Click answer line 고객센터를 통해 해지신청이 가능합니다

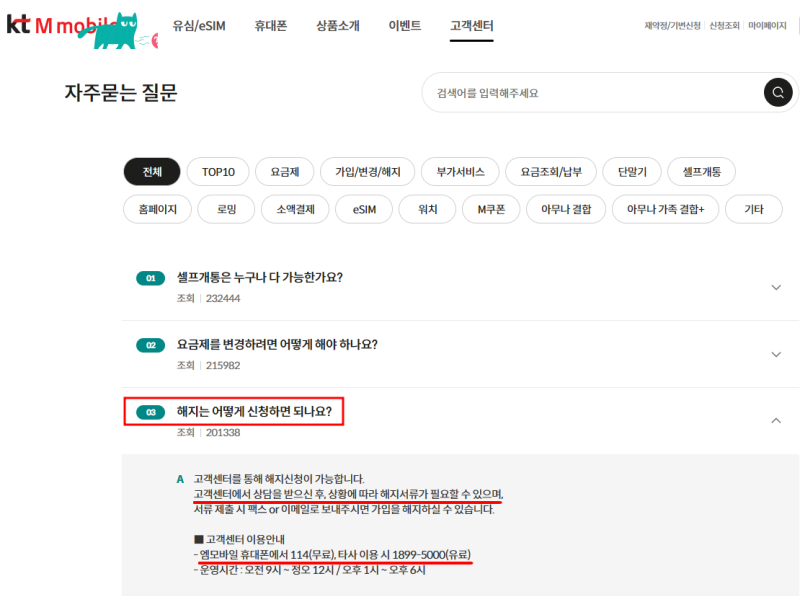pos(279,479)
